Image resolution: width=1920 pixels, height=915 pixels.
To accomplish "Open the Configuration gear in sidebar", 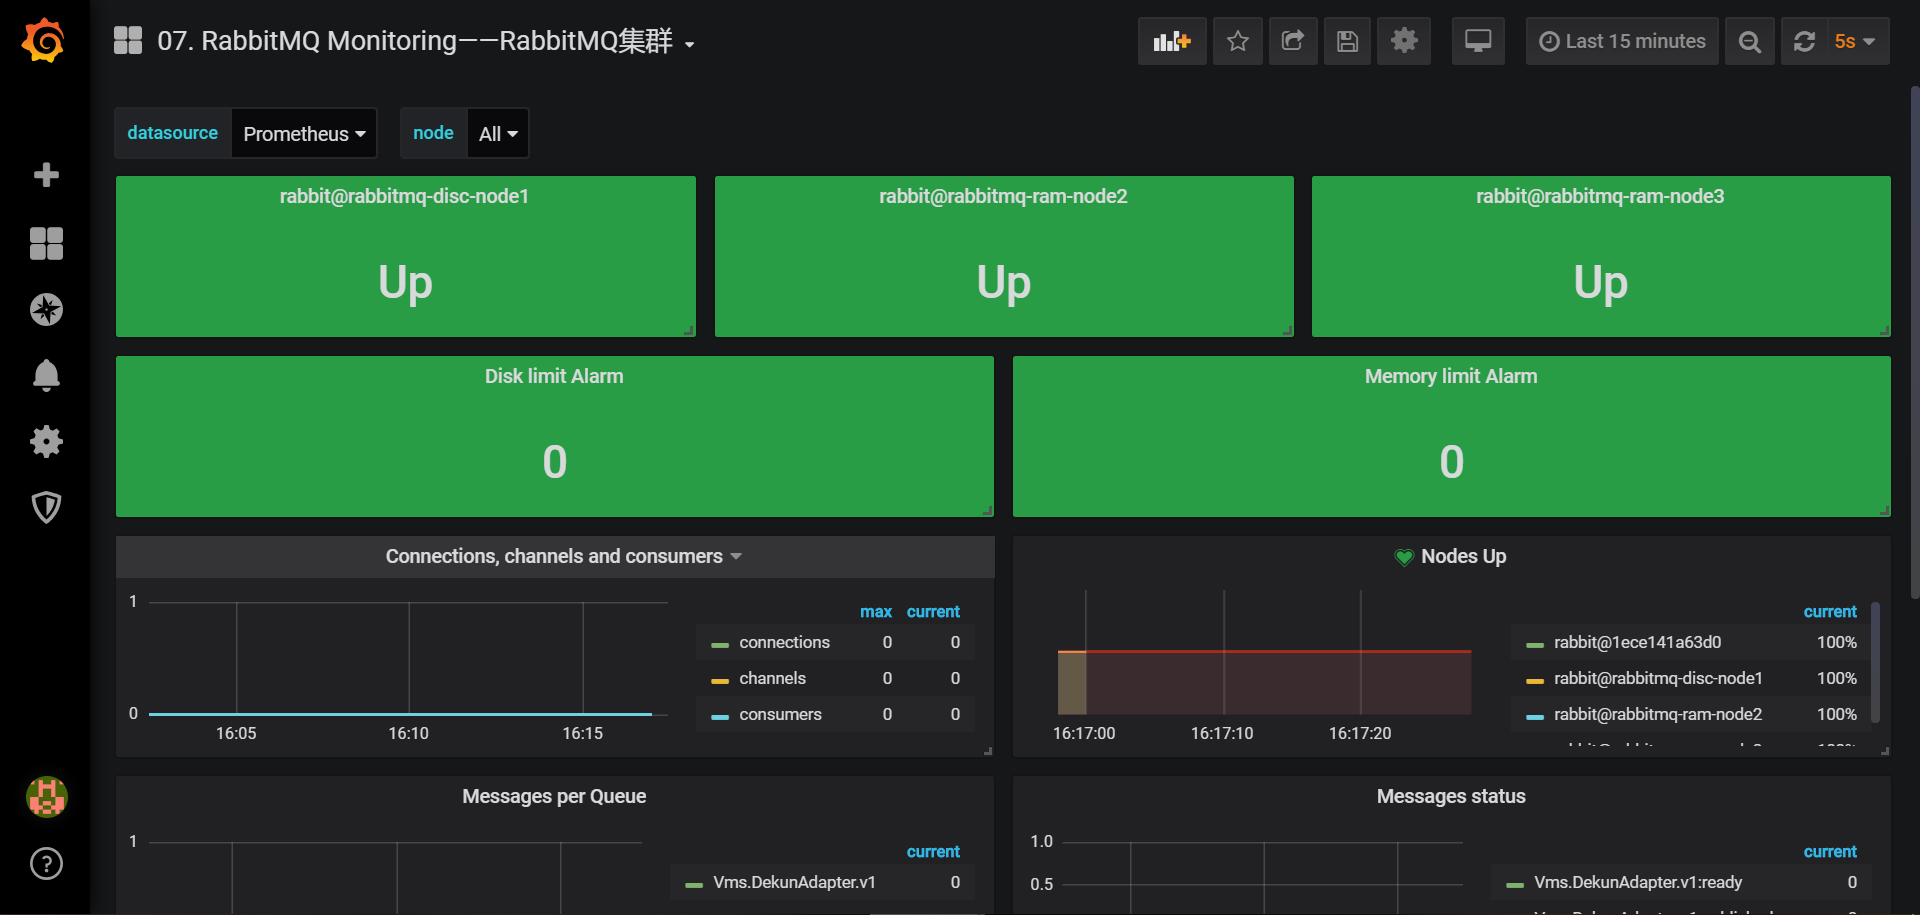I will tap(46, 441).
